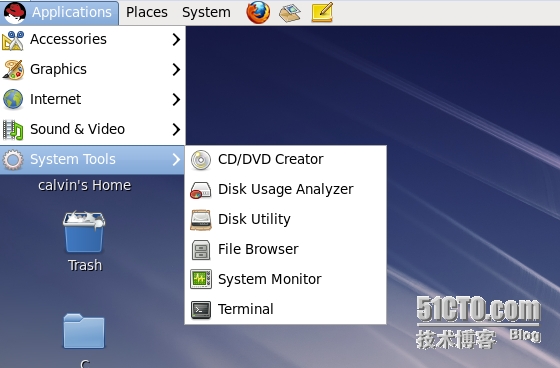Click the Disk Usage Analyzer icon
560x368 pixels.
(x=201, y=190)
